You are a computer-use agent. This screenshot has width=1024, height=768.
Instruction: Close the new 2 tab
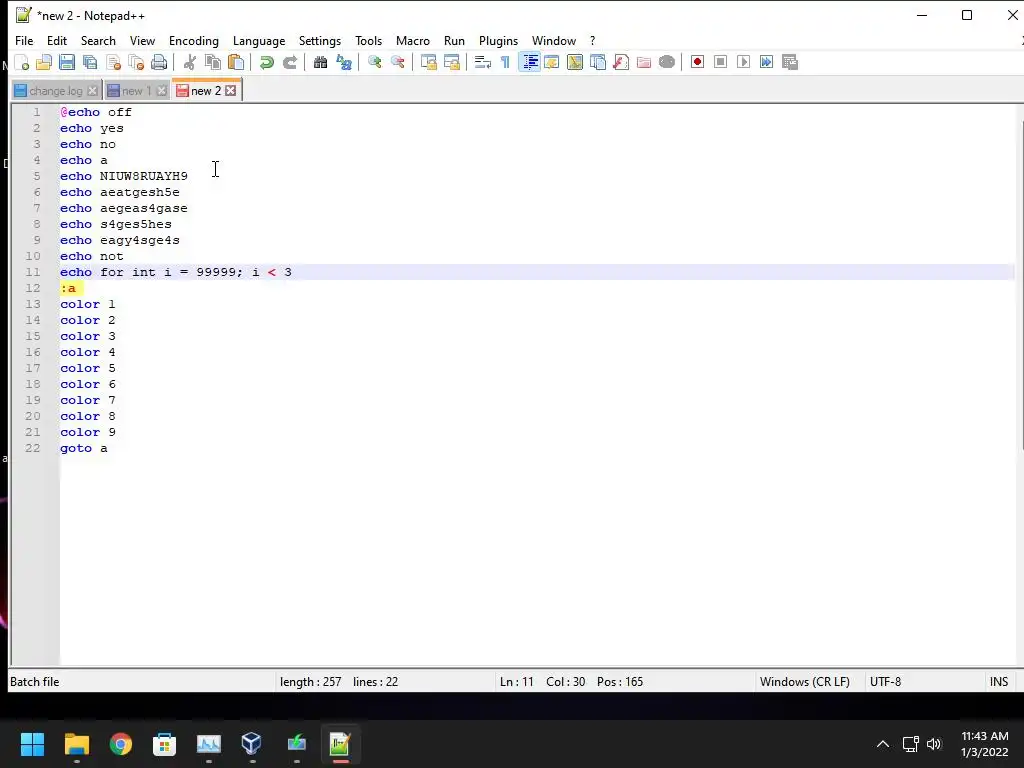tap(231, 91)
